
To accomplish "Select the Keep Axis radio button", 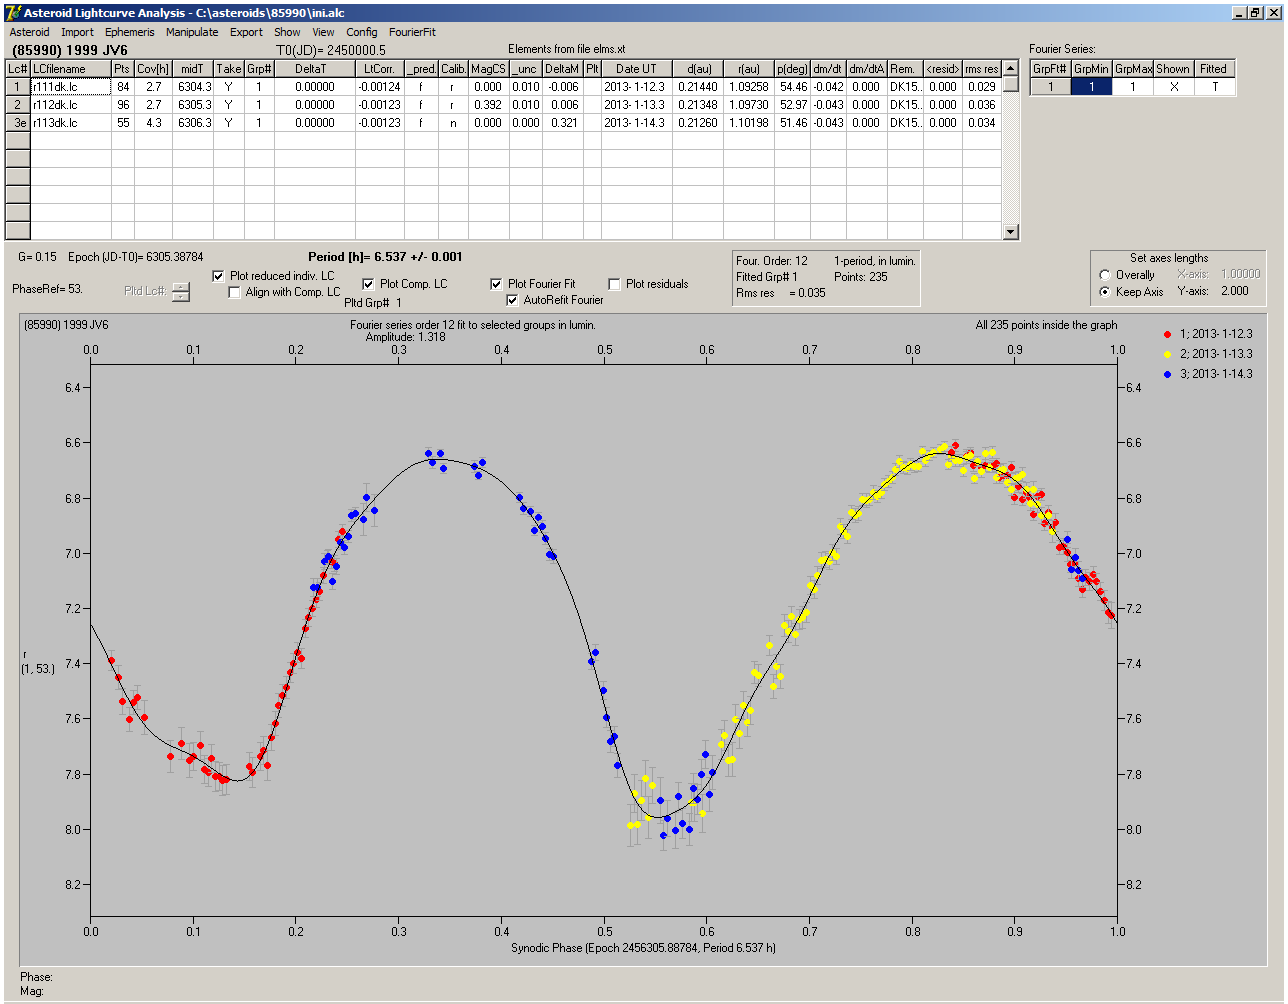I will [x=1105, y=292].
